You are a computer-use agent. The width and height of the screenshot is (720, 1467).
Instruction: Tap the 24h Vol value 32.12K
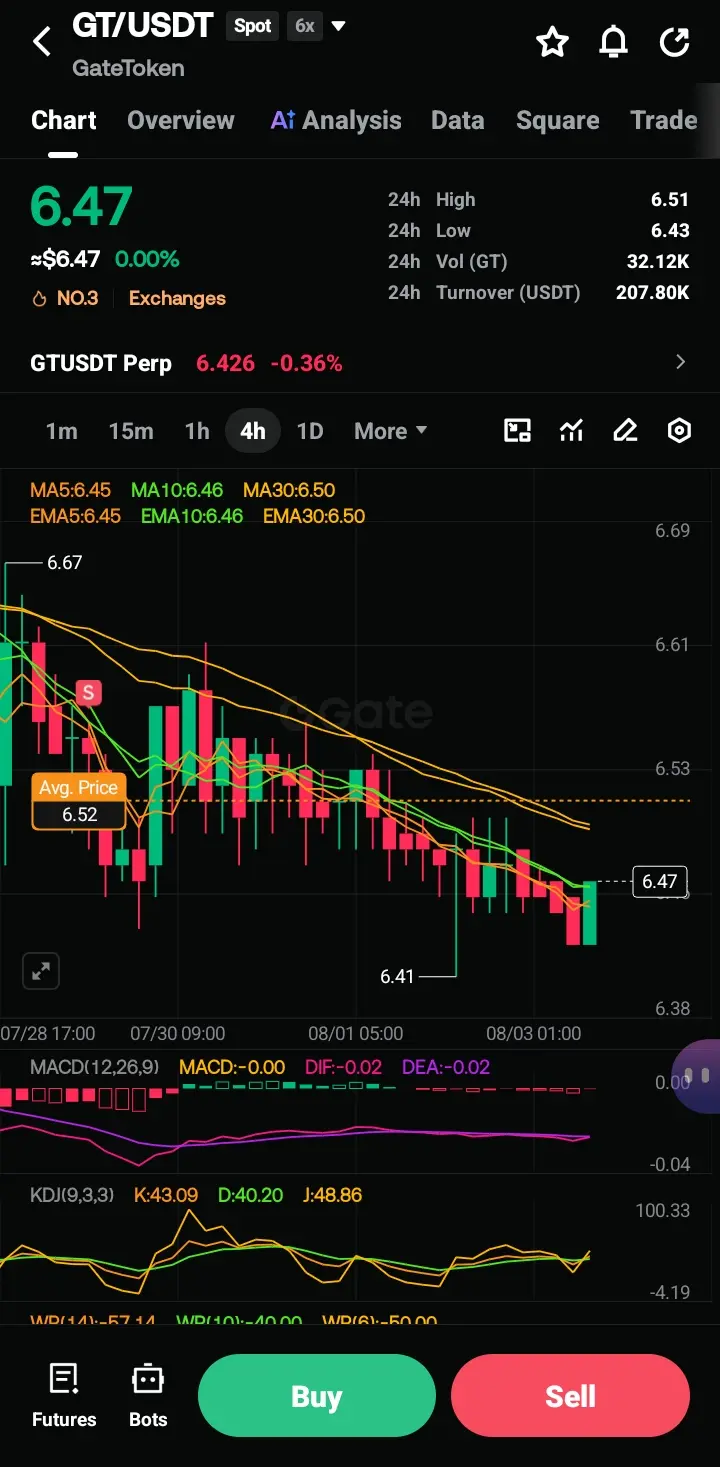tap(658, 262)
